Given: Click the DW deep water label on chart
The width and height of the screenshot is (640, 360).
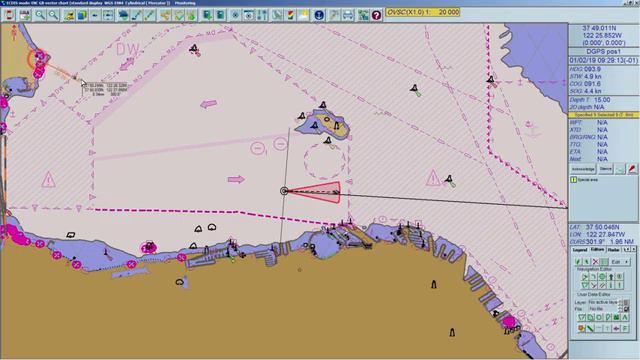Looking at the screenshot, I should (127, 50).
